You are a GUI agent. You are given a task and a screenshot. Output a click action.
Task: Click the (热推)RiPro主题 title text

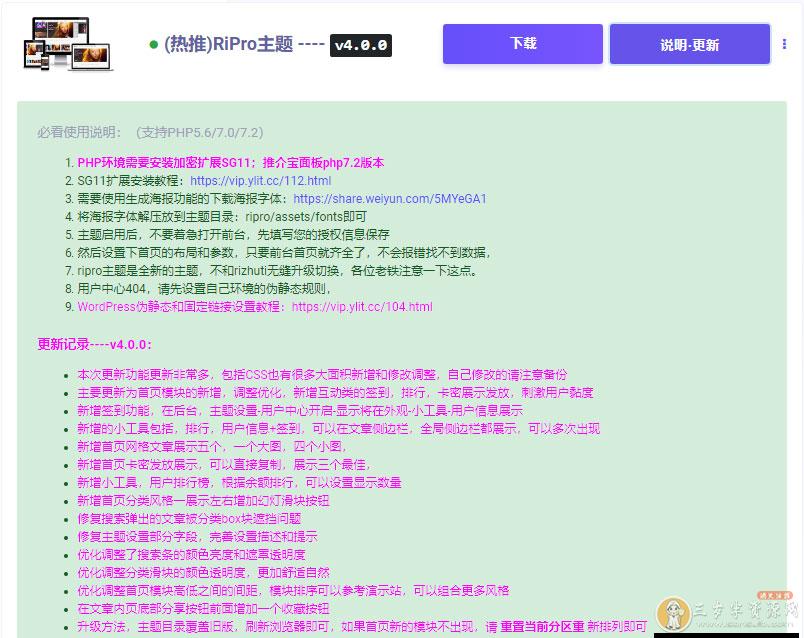tap(228, 44)
